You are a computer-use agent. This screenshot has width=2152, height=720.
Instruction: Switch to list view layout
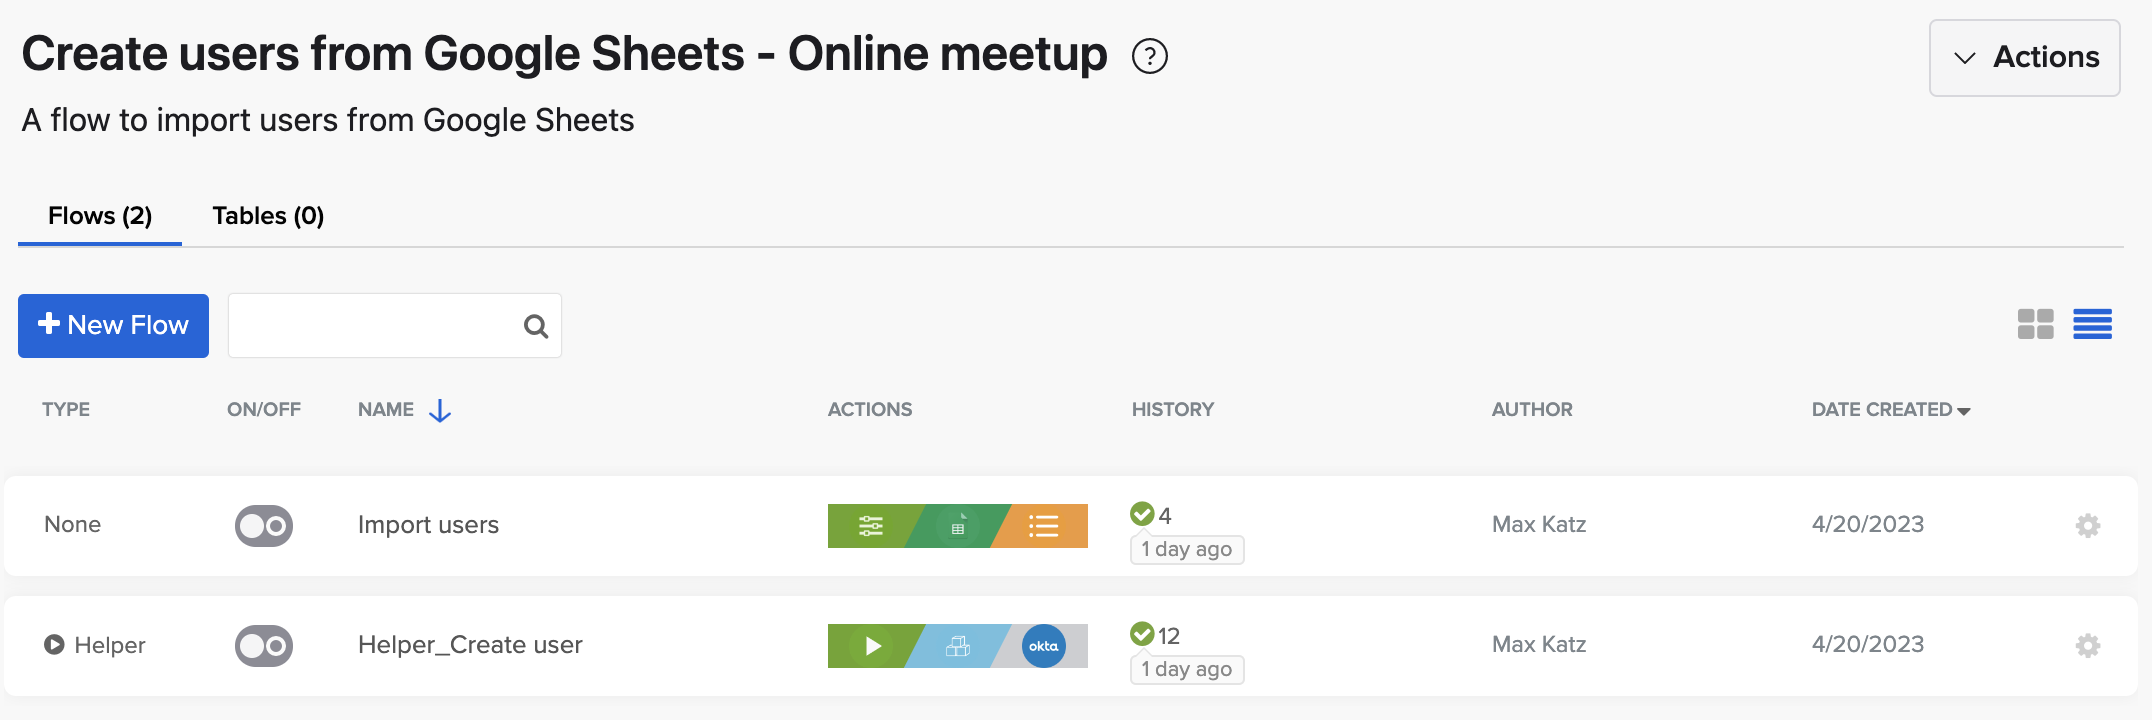[2092, 324]
